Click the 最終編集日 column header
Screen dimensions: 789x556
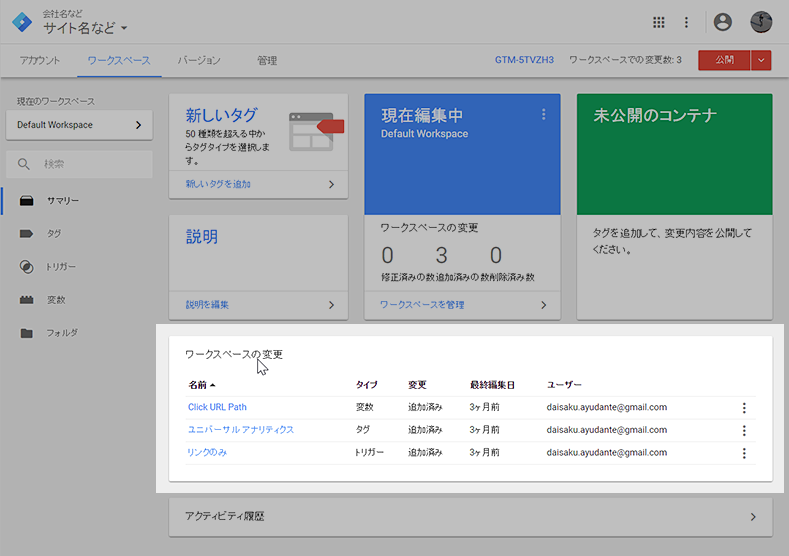pos(492,385)
